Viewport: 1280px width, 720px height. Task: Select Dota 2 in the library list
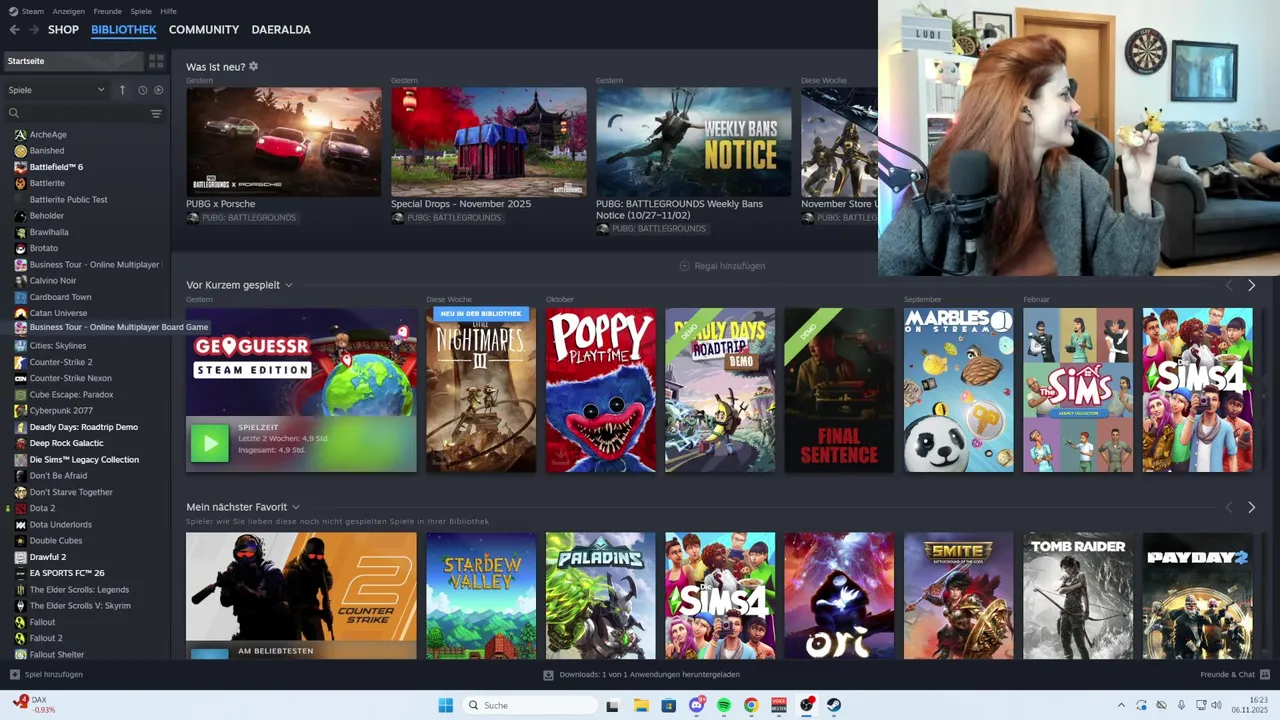42,508
